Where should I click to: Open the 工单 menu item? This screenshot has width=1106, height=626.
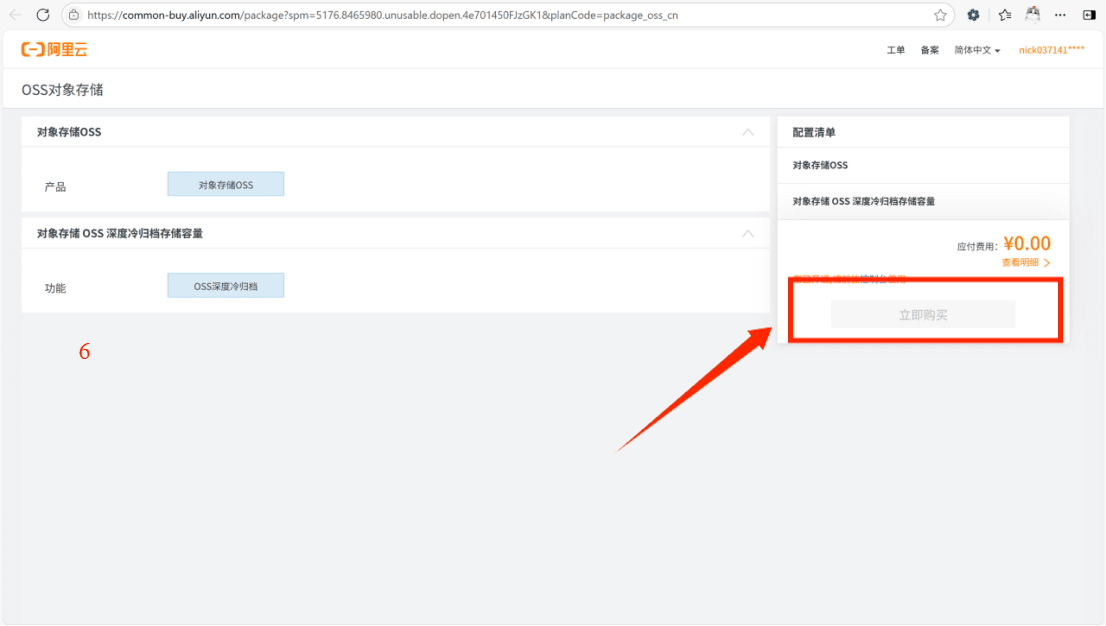(896, 49)
